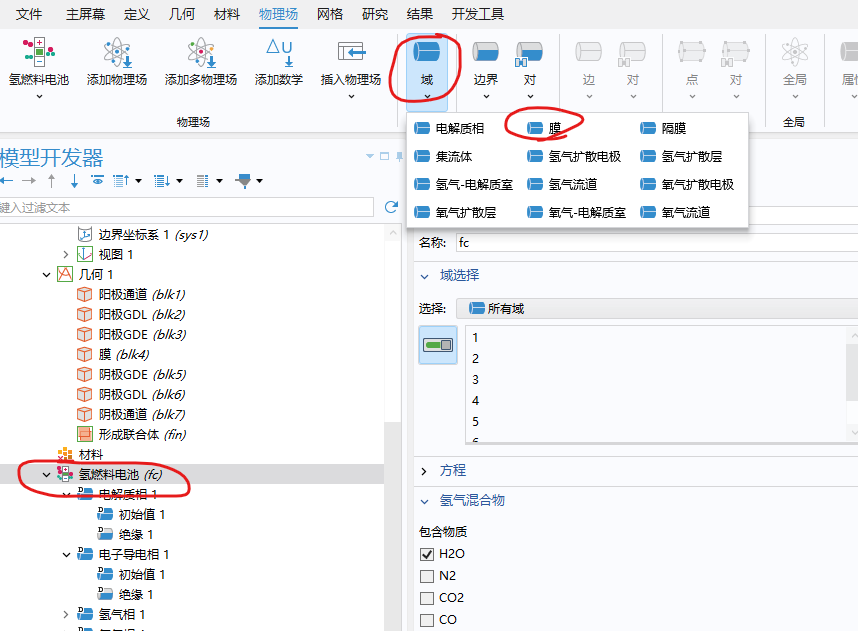Screen dimensions: 858x631
Task: Choose 氢气扩散层 from the domain menu
Action: pos(681,157)
